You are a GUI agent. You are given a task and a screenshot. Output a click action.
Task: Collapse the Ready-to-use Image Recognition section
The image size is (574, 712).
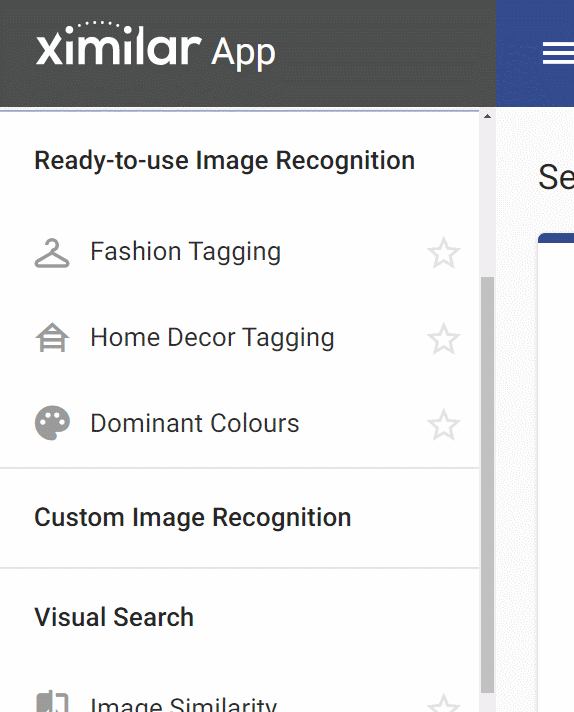point(239,161)
